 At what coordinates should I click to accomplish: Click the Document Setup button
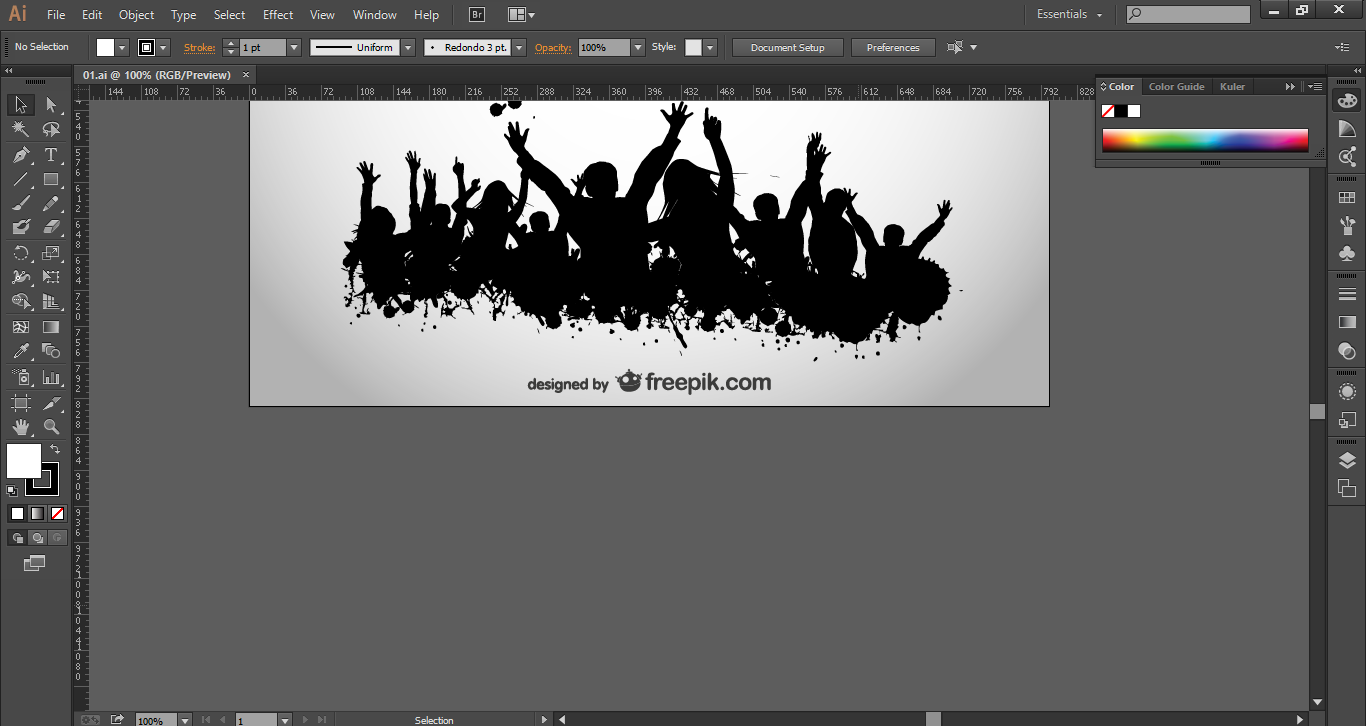tap(788, 48)
